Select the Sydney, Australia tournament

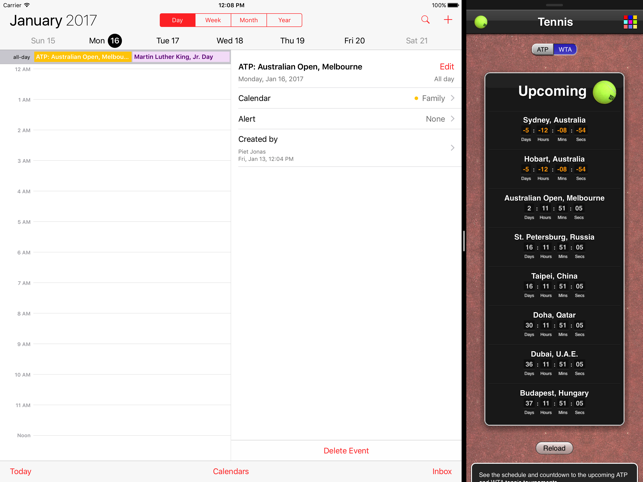(x=554, y=129)
